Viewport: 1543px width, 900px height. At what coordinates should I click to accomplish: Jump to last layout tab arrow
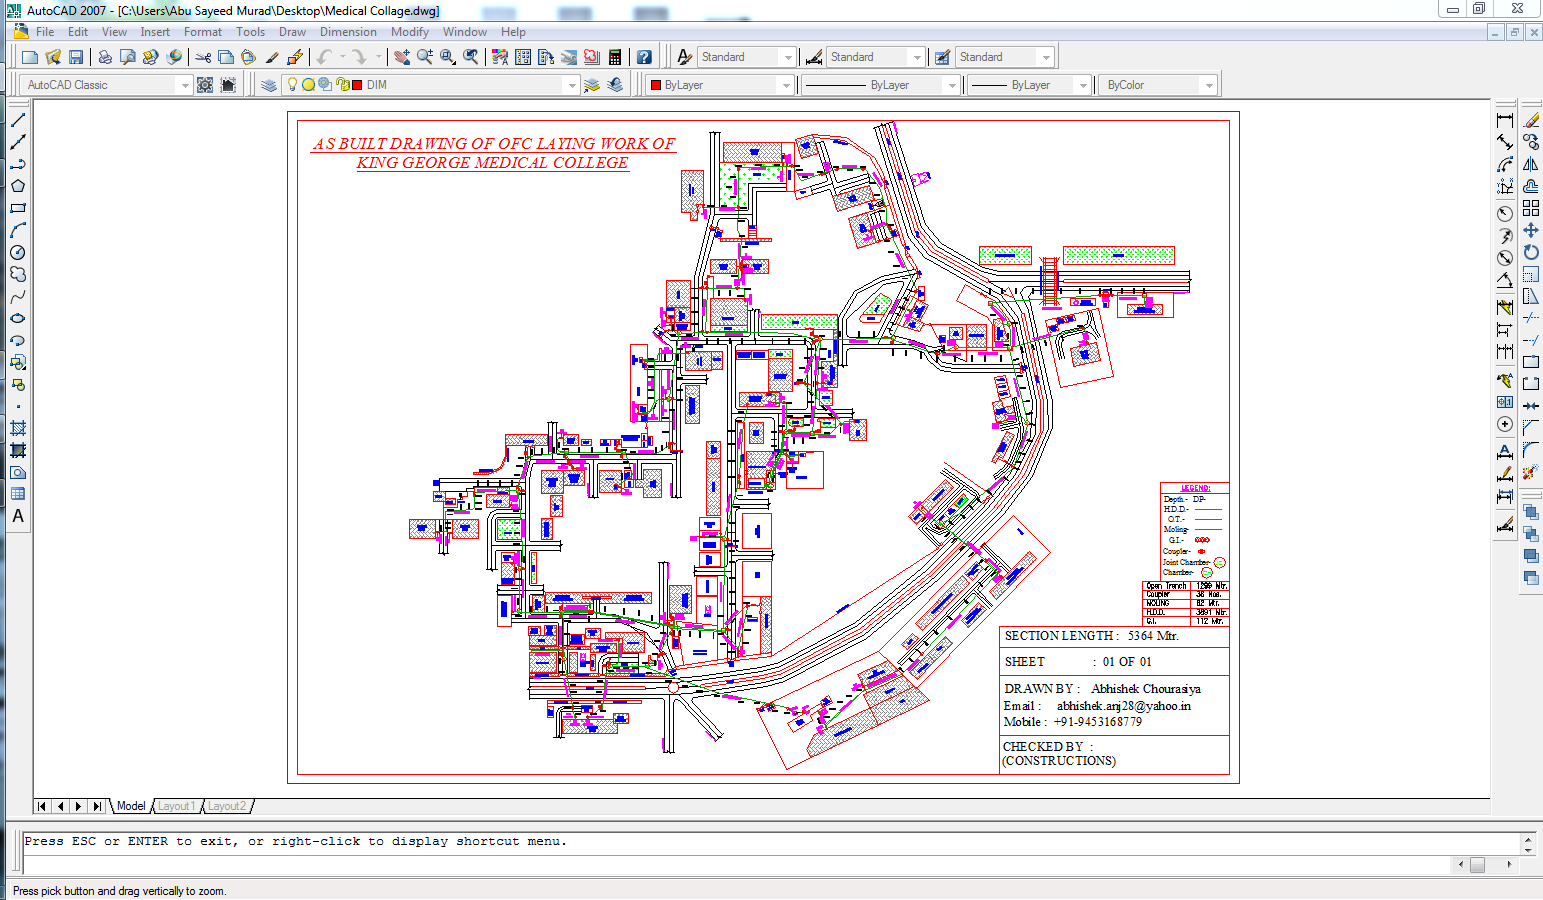tap(97, 806)
